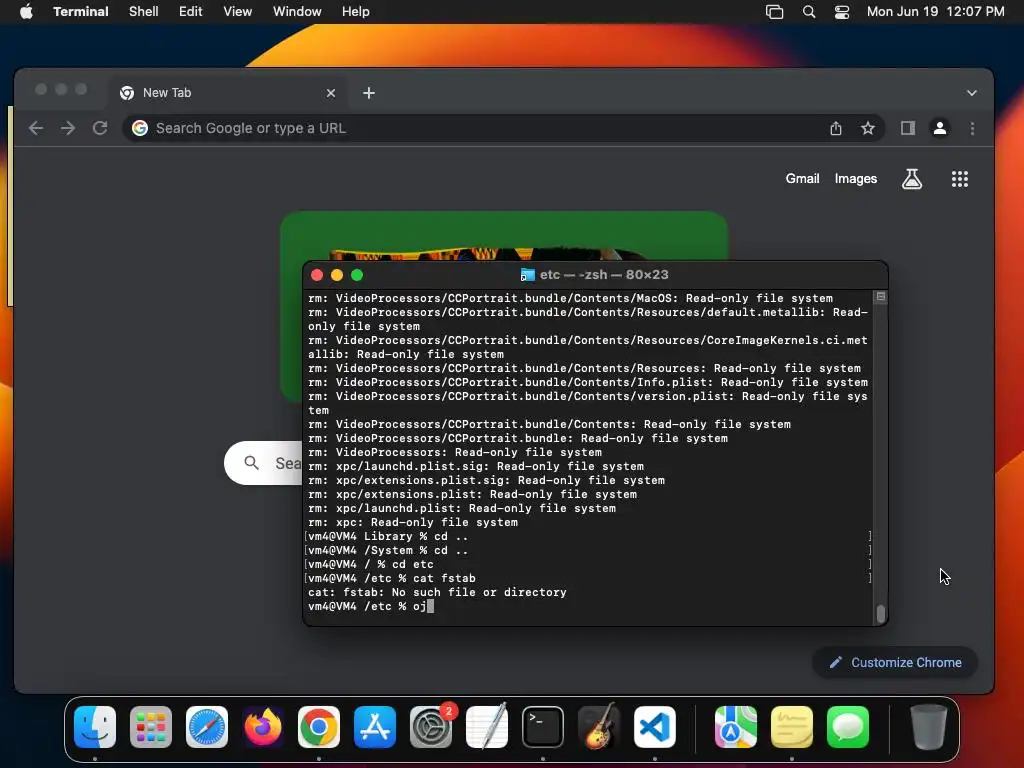1024x768 pixels.
Task: Click the Terminal scrollbar thumb
Action: 880,613
